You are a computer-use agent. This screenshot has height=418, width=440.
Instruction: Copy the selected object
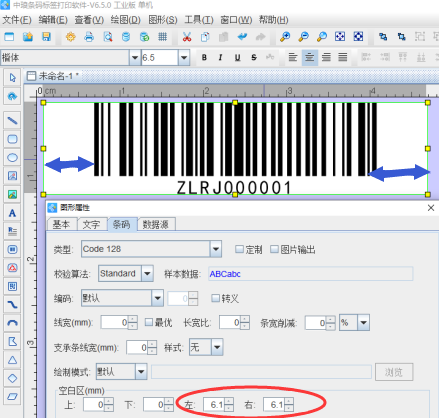point(205,37)
